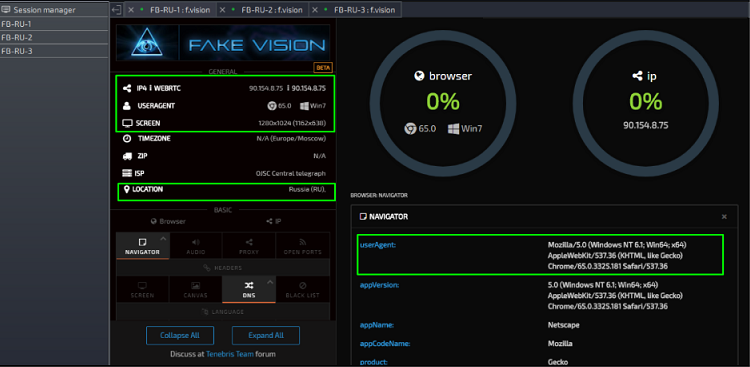The height and width of the screenshot is (367, 750).
Task: Select the NAVIGATOR tile in Basic
Action: tap(143, 246)
